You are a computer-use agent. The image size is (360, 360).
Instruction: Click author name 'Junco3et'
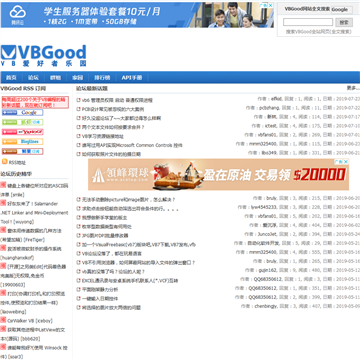pyautogui.click(x=267, y=234)
